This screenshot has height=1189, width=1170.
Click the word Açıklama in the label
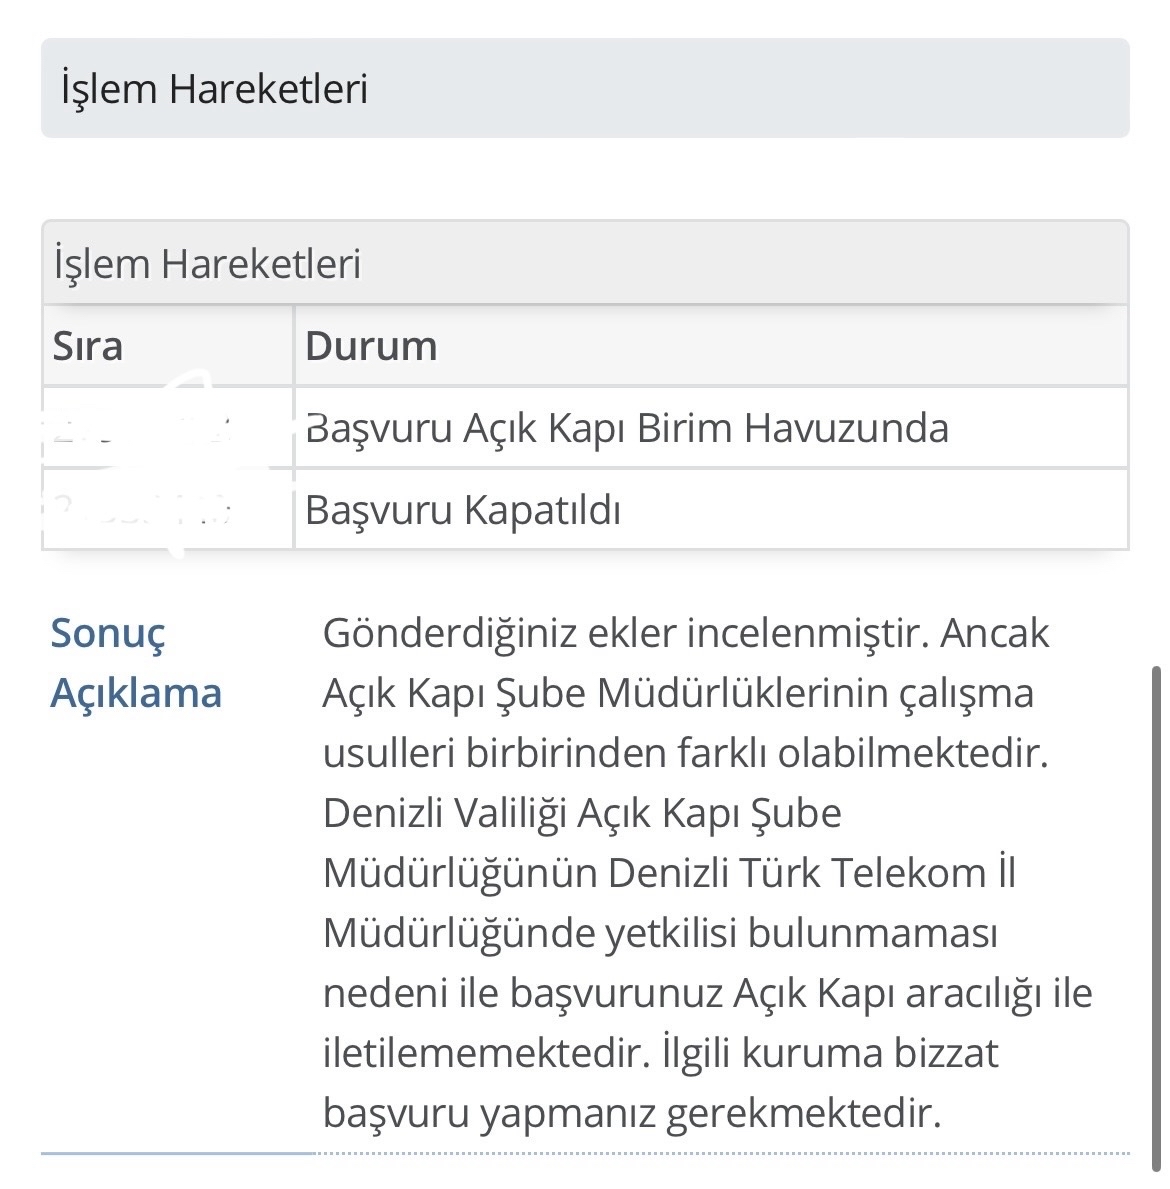[136, 692]
